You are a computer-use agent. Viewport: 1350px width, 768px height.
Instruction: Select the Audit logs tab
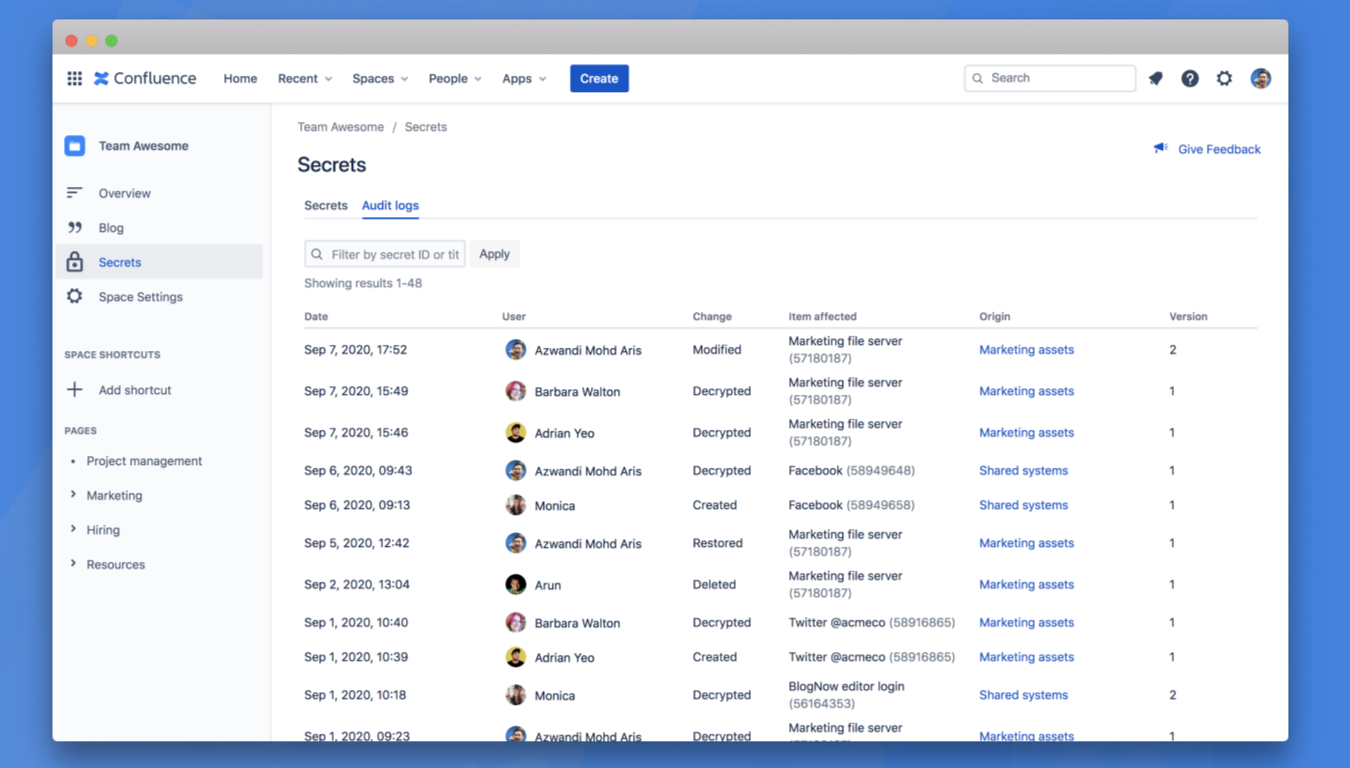coord(390,205)
